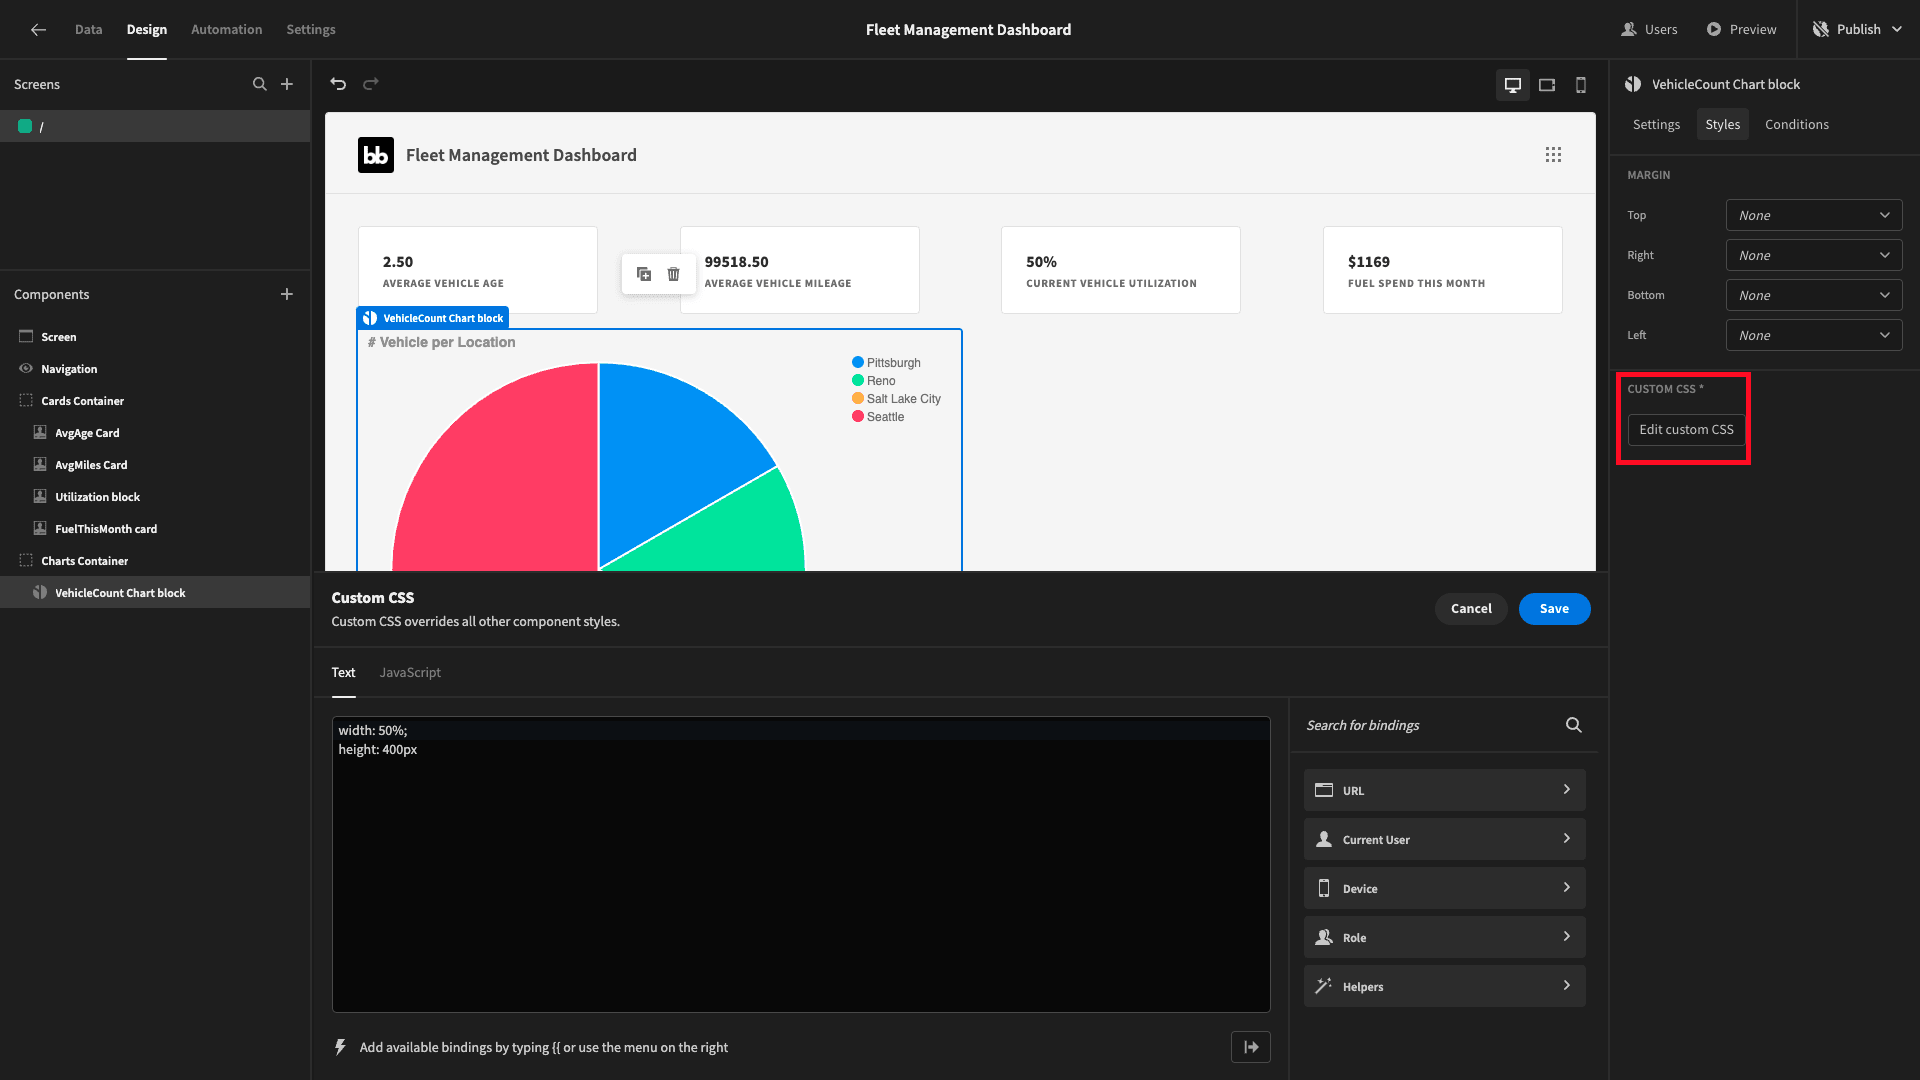Expand the Role bindings category
This screenshot has height=1080, width=1920.
[1444, 937]
